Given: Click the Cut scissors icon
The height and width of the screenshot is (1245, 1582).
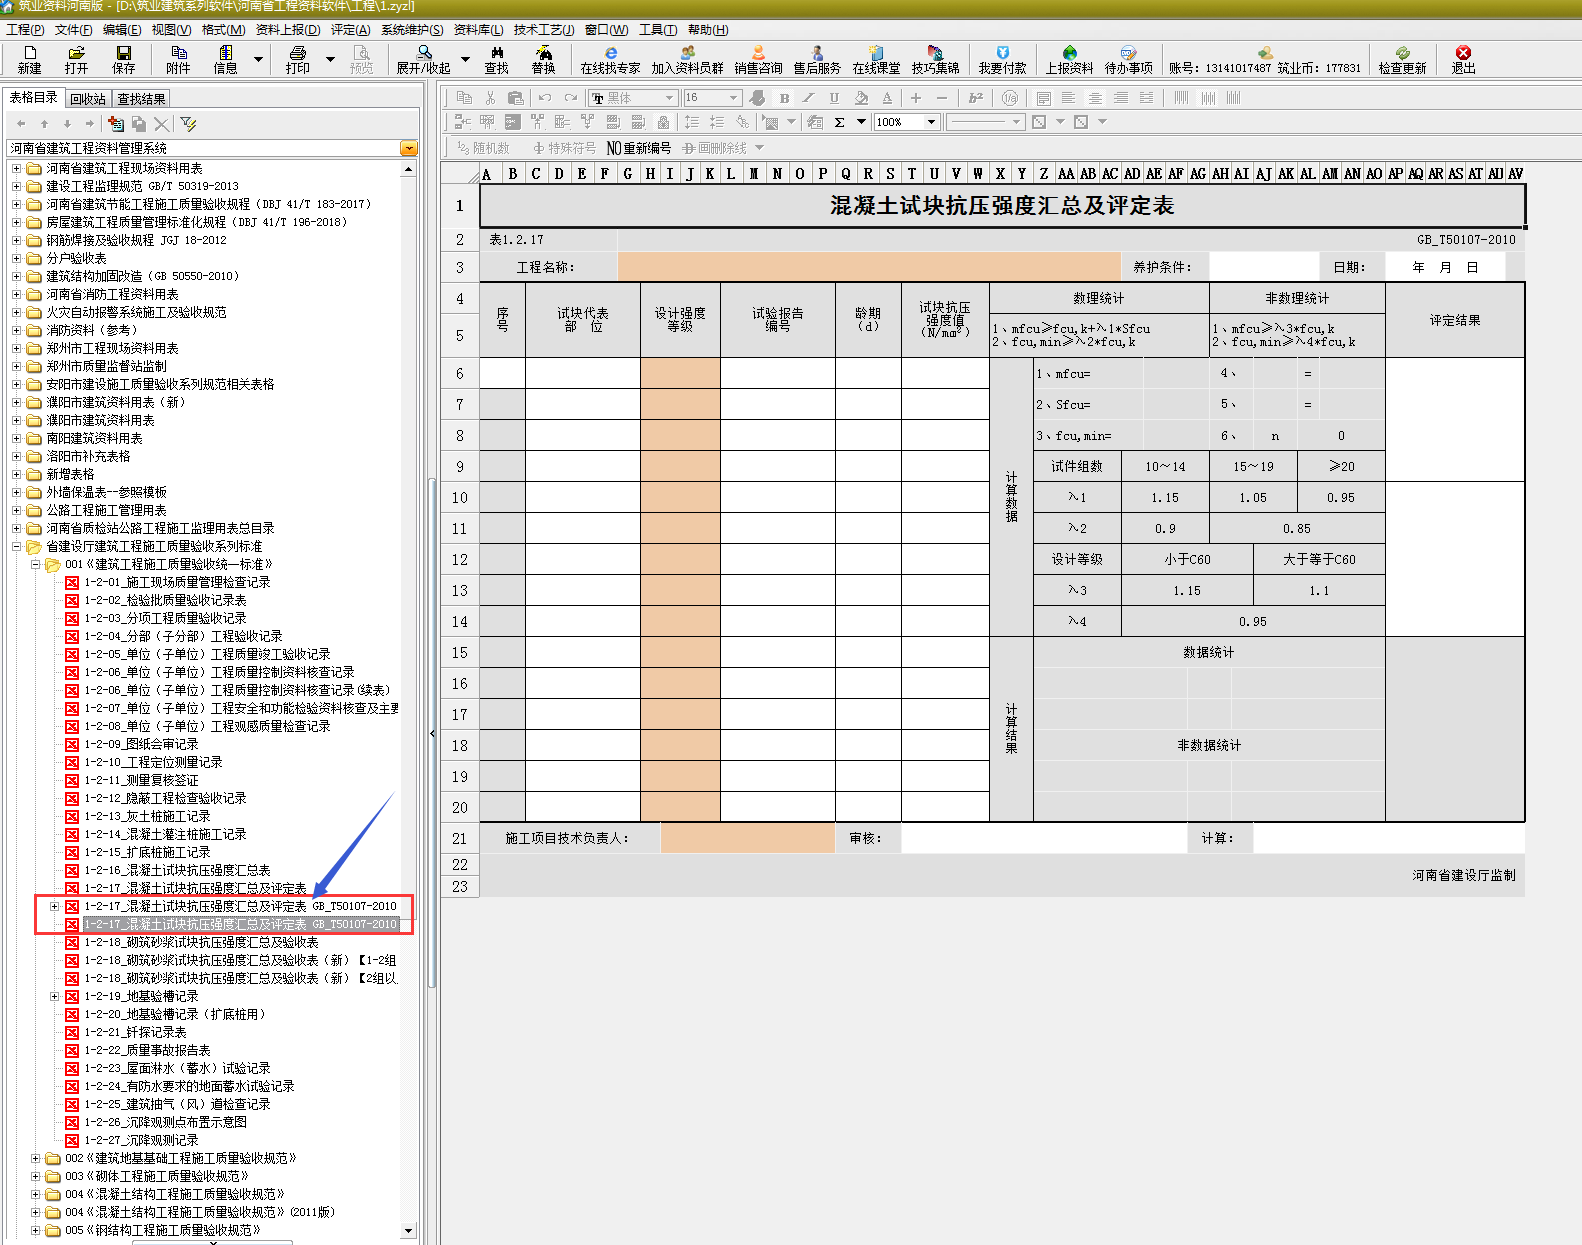Looking at the screenshot, I should 490,98.
